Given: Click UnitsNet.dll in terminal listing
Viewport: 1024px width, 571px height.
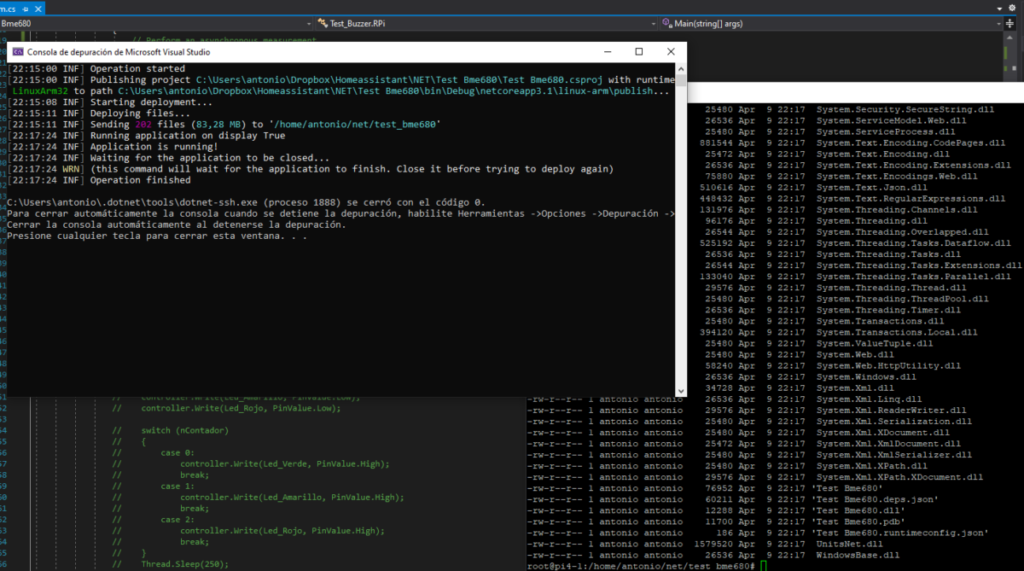Looking at the screenshot, I should 849,544.
